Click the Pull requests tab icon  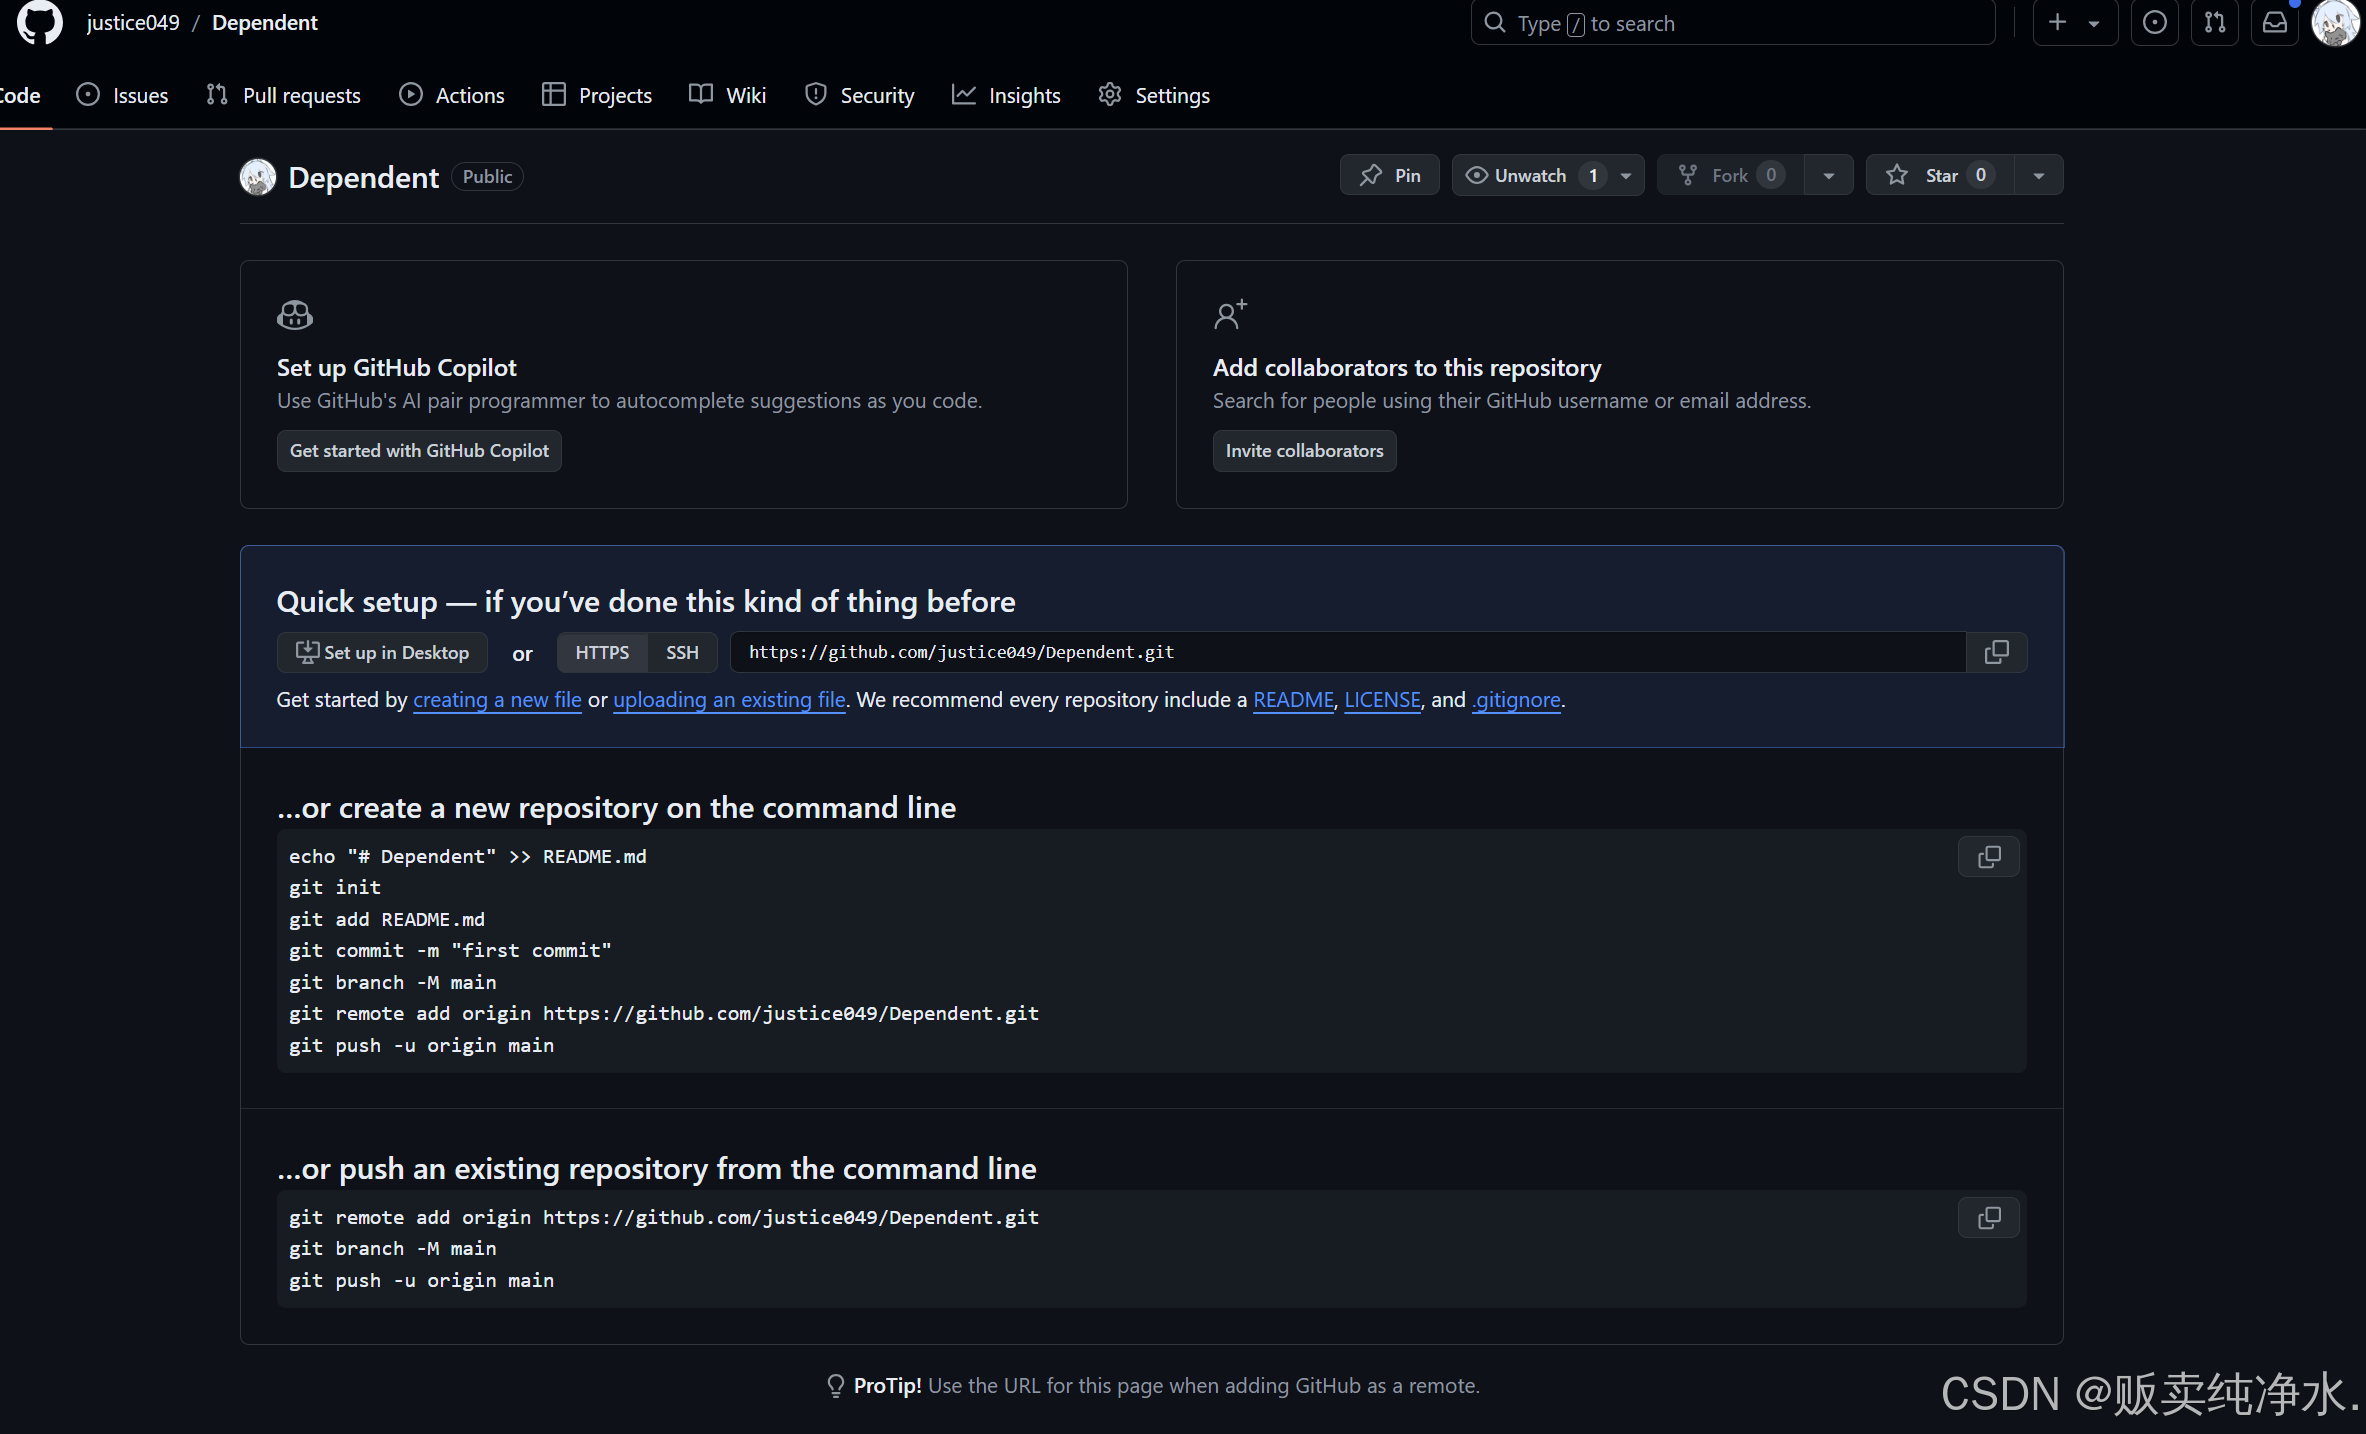click(x=217, y=94)
